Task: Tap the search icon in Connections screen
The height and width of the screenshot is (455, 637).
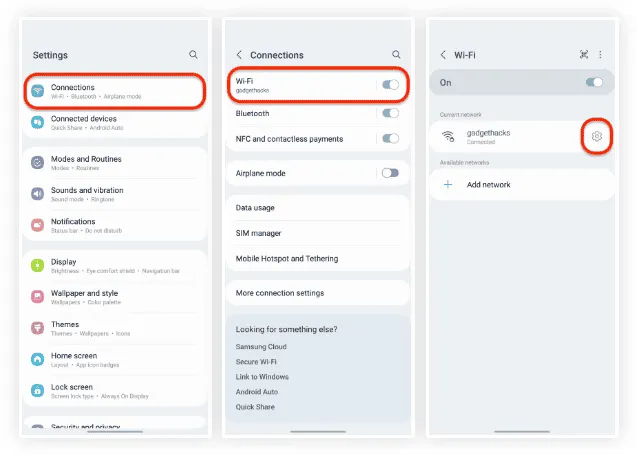Action: (x=396, y=55)
